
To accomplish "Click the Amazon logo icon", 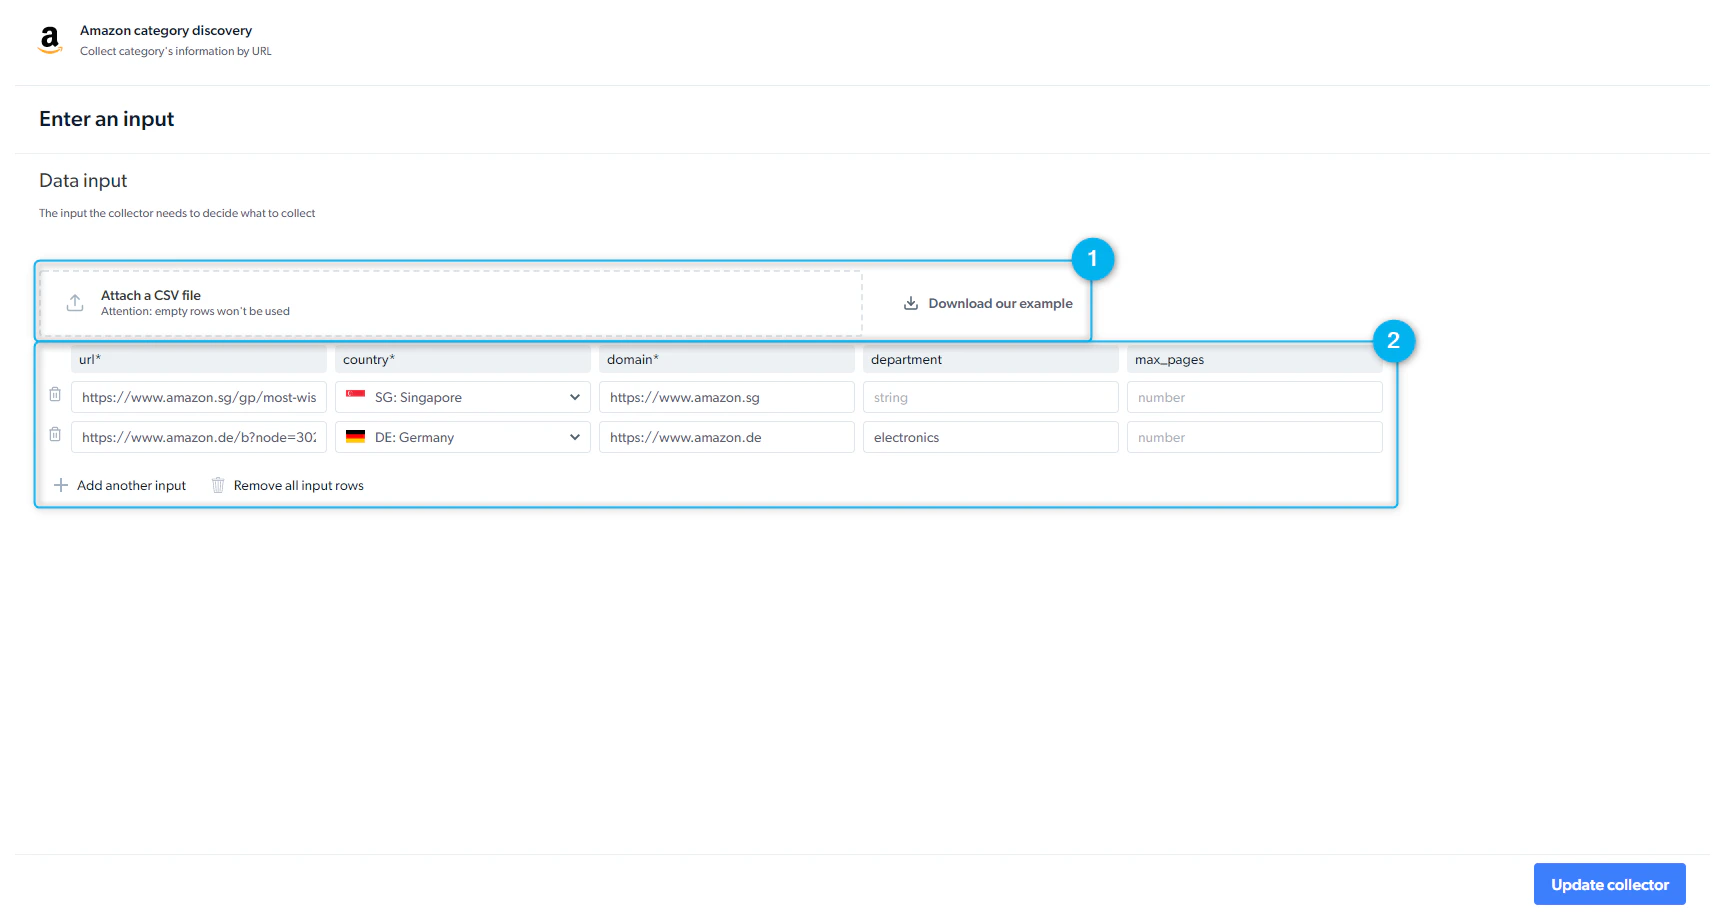I will [50, 40].
